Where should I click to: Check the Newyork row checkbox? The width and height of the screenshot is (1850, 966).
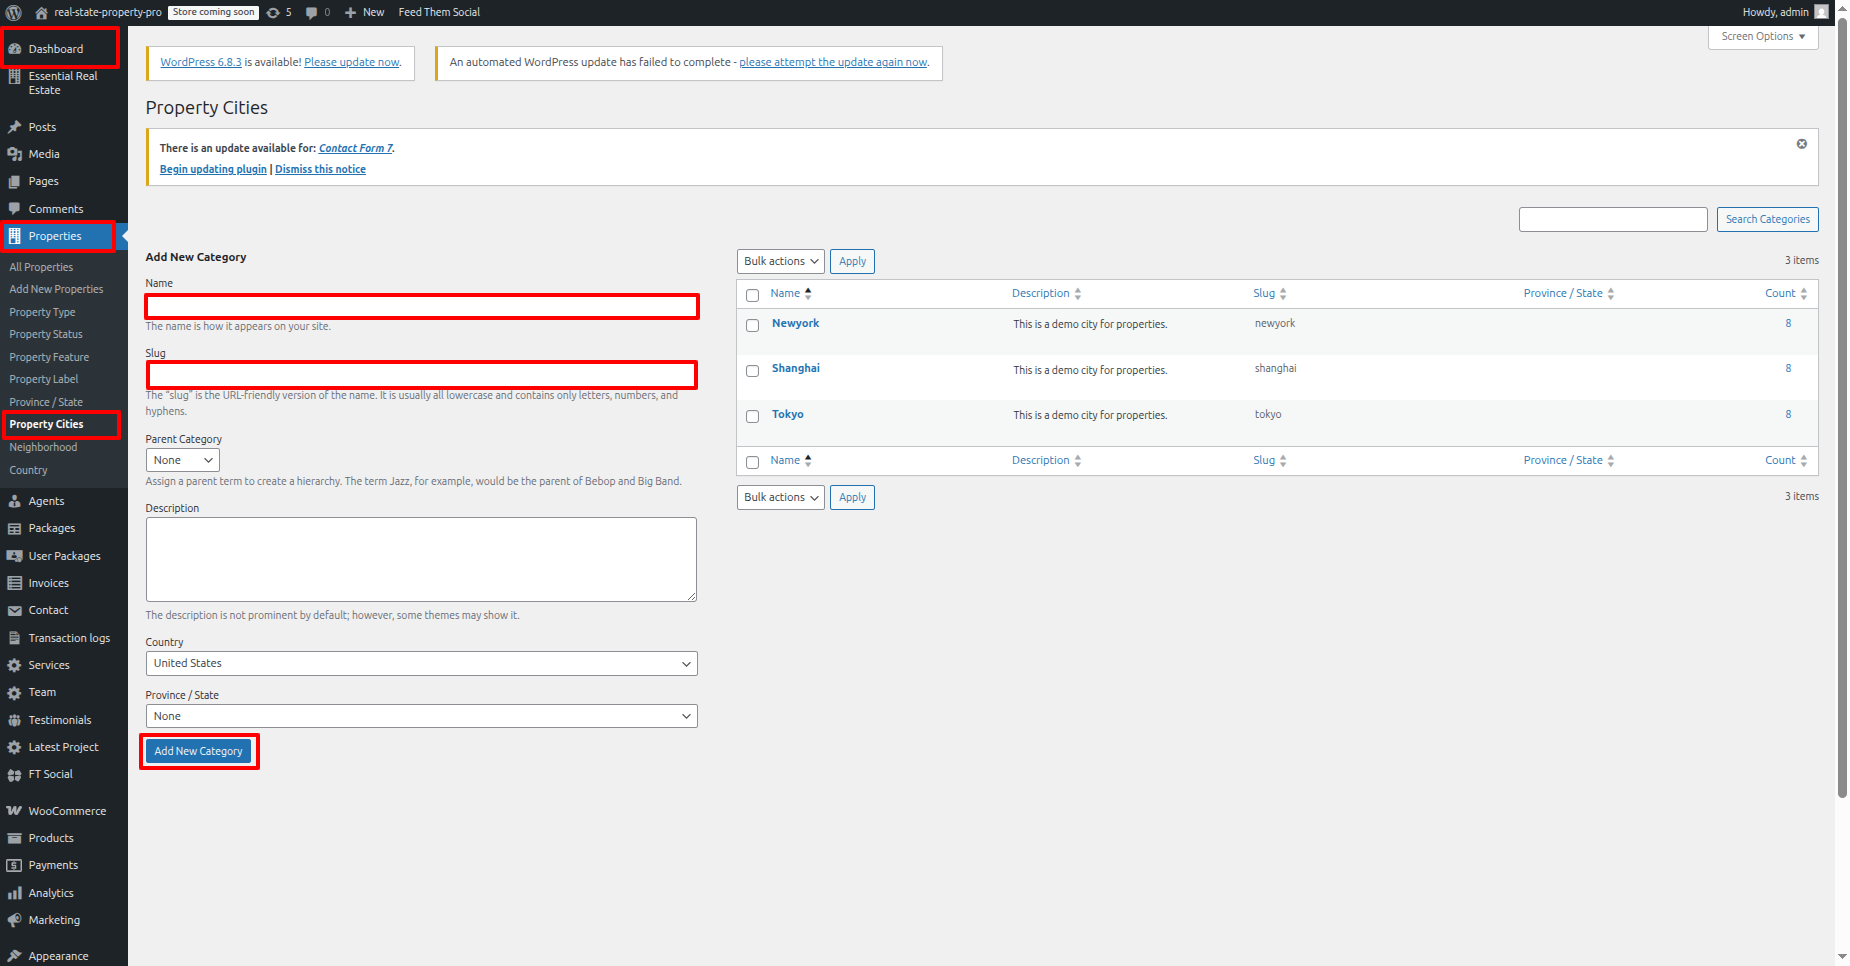pyautogui.click(x=753, y=325)
